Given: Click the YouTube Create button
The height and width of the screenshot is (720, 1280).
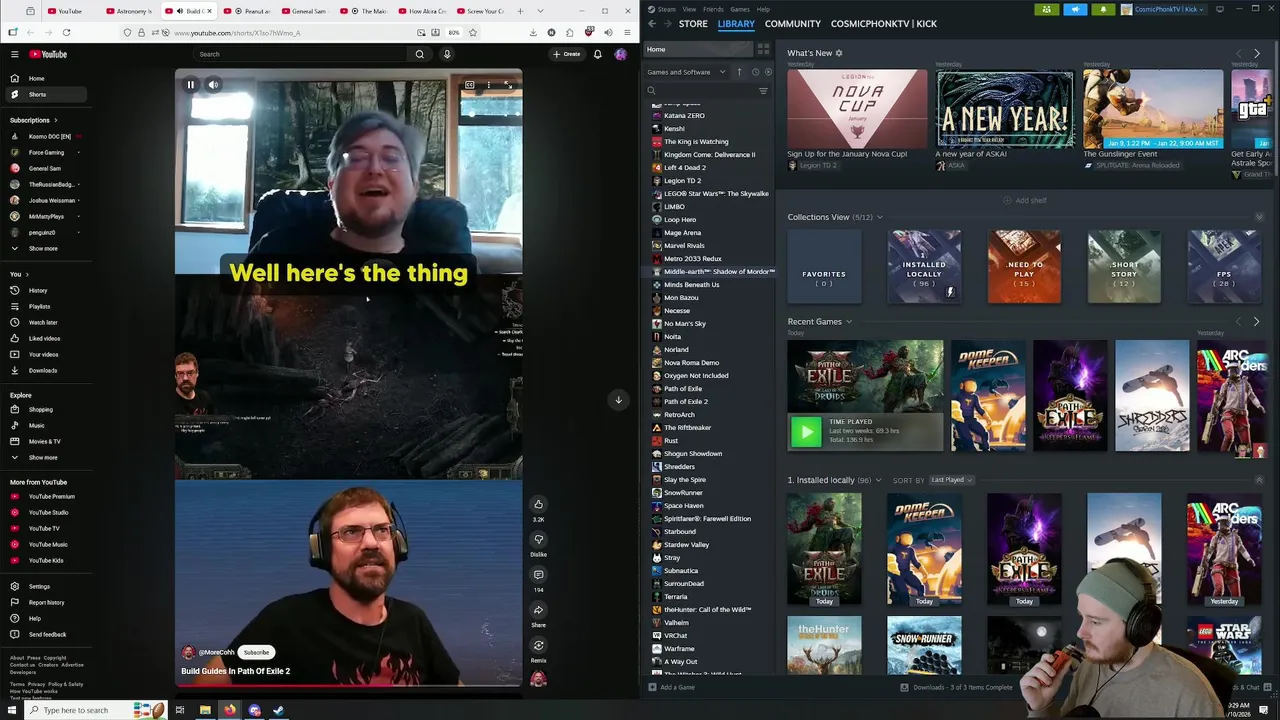Looking at the screenshot, I should [x=567, y=54].
